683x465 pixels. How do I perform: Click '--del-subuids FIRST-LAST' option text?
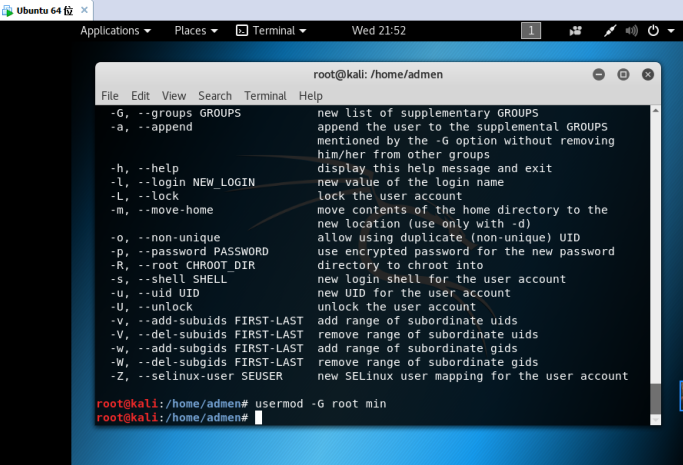[220, 335]
